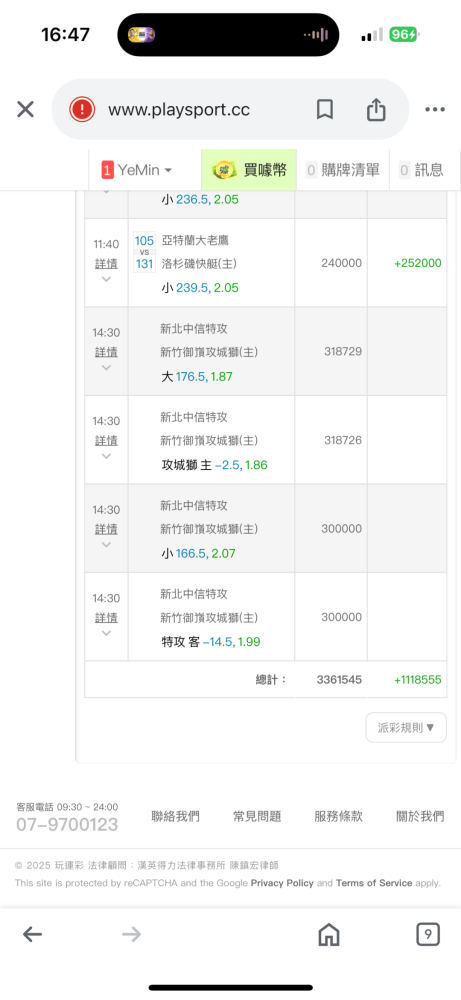Screen dimensions: 461x1000
Task: Open the 購牌清單 tab
Action: [343, 170]
